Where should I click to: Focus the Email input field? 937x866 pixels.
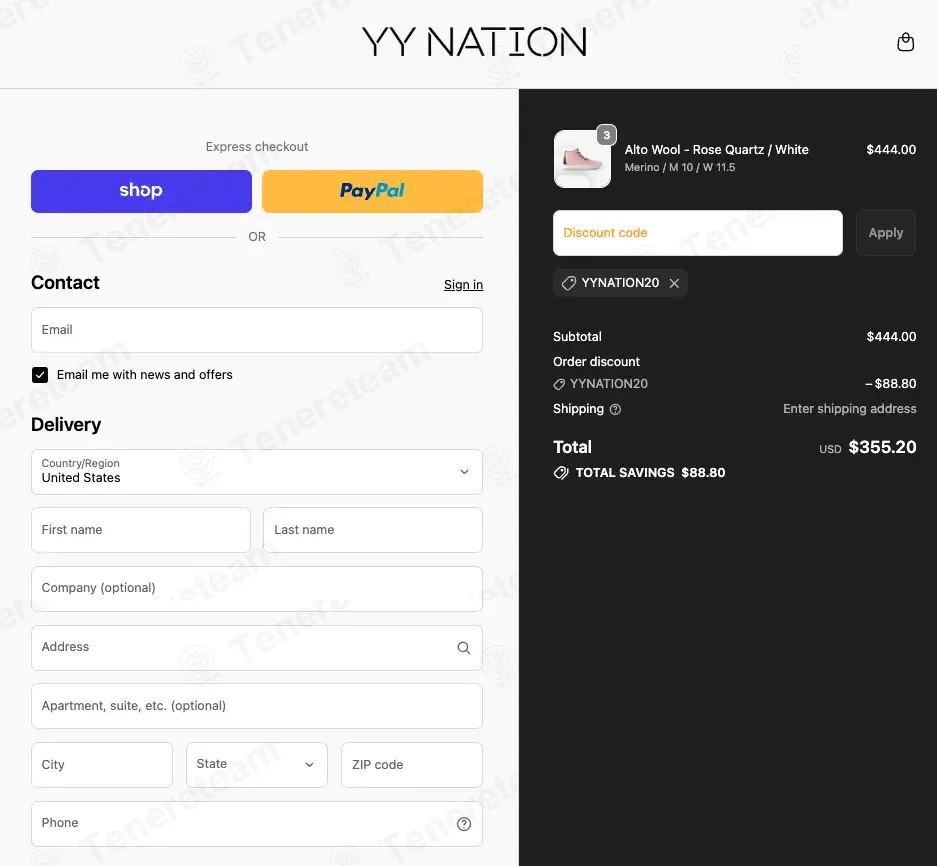tap(257, 330)
